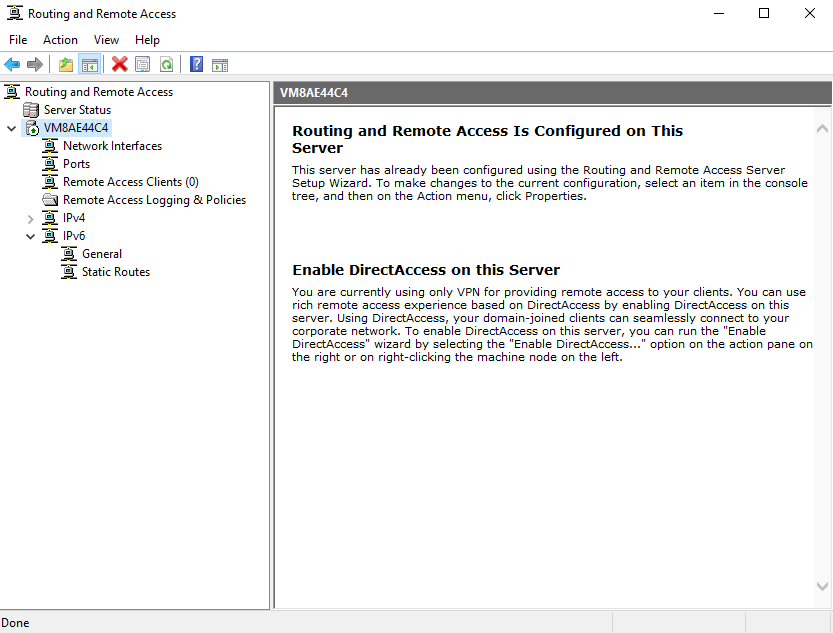Viewport: 833px width, 633px height.
Task: Click the Remote Access Clients node icon
Action: [50, 182]
